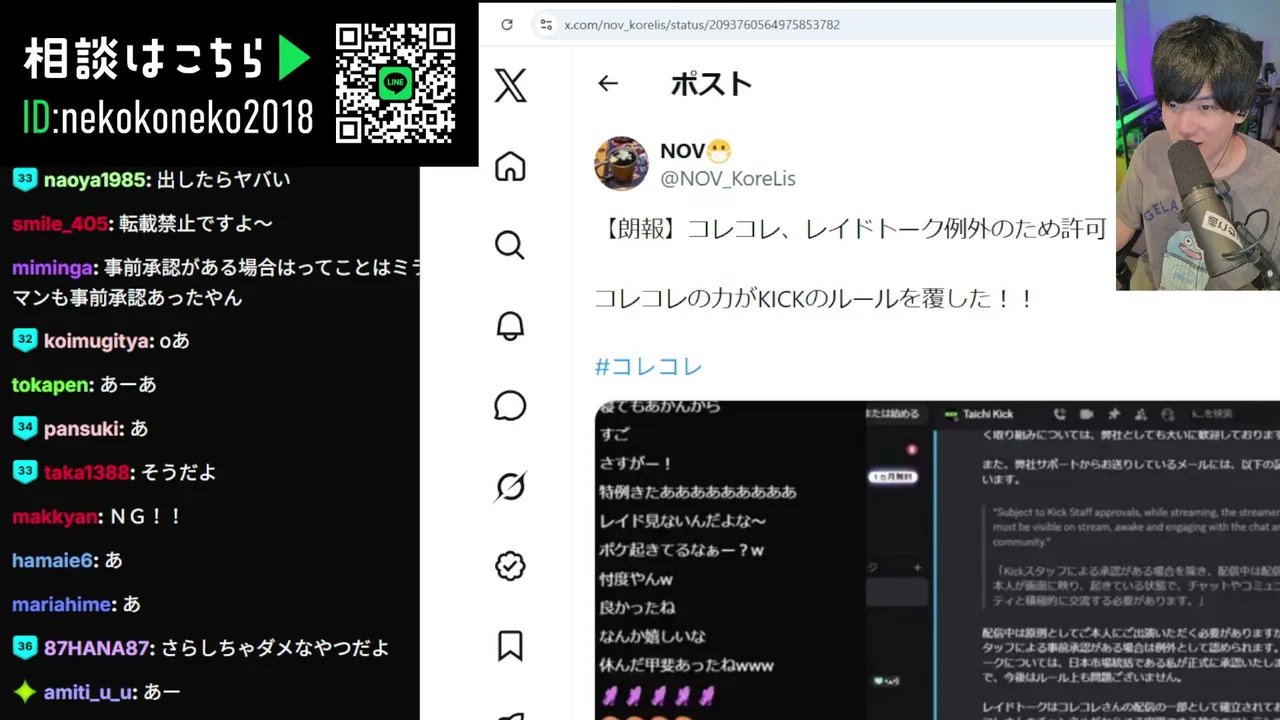Image resolution: width=1280 pixels, height=720 pixels.
Task: Click the post line コレコレの力がKICKのルールを覆した
Action: pos(815,298)
